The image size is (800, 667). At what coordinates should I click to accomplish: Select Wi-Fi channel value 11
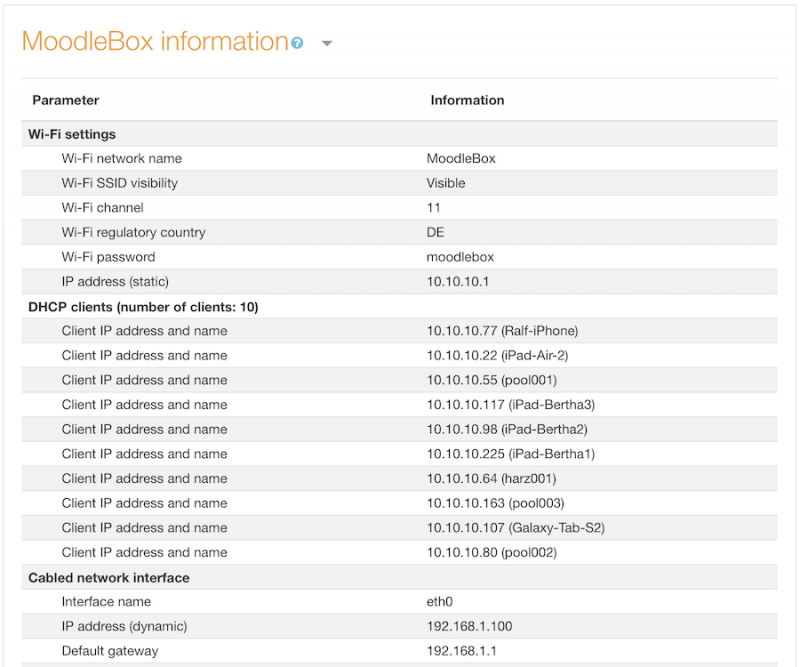[x=433, y=208]
